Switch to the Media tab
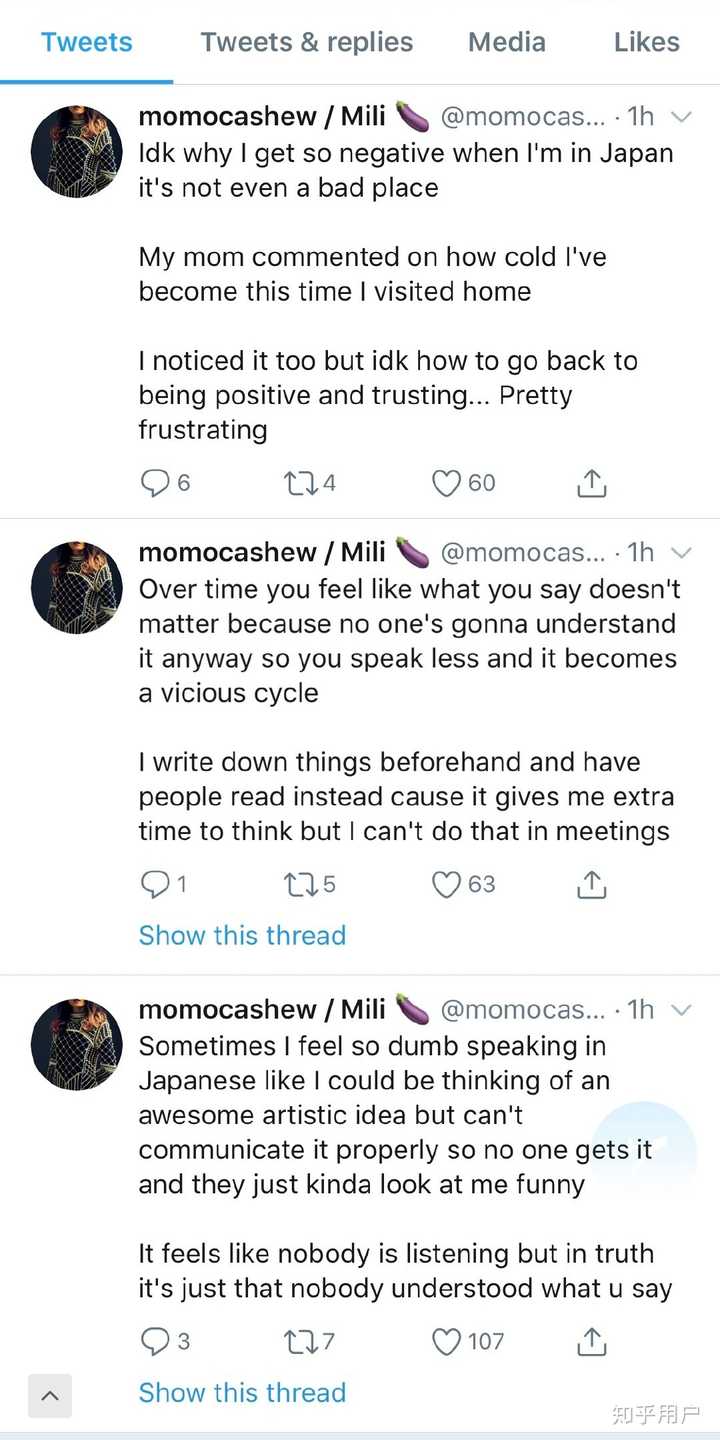Image resolution: width=720 pixels, height=1440 pixels. pos(507,42)
